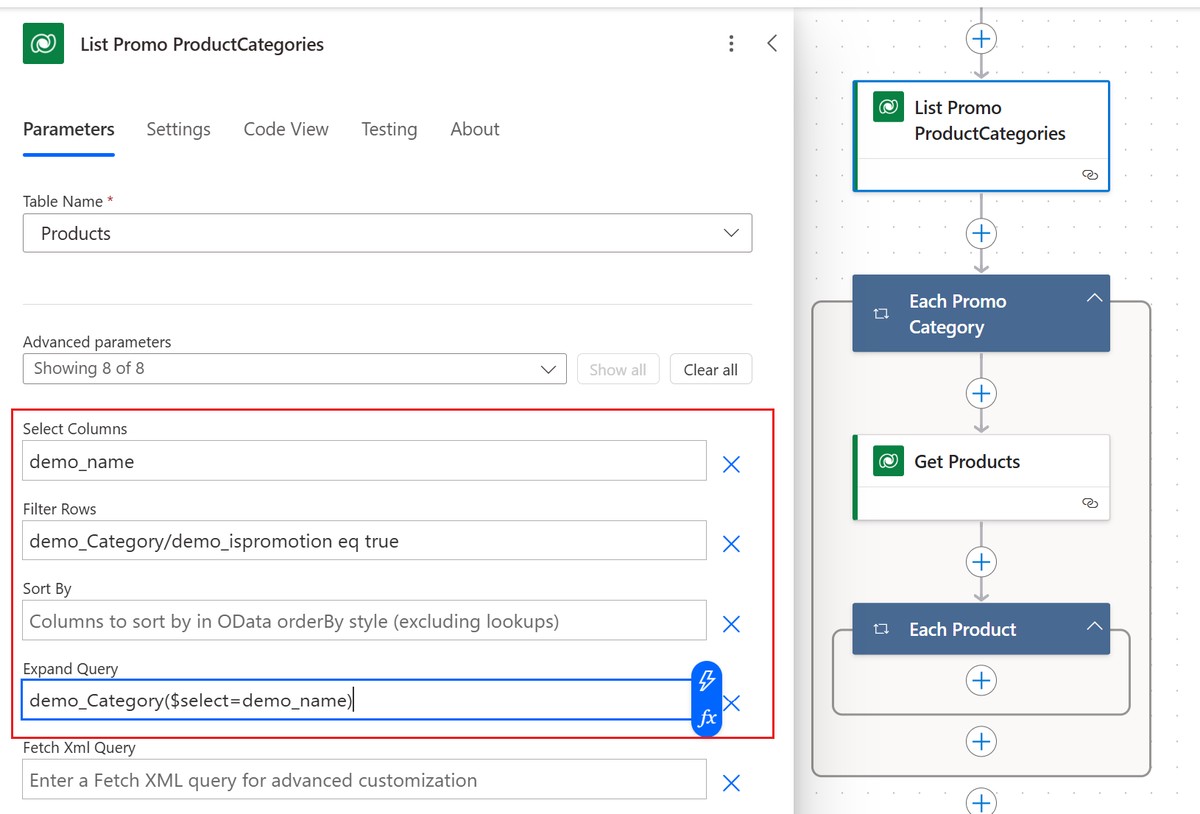
Task: Collapse the Each Promo Category loop
Action: [1094, 298]
